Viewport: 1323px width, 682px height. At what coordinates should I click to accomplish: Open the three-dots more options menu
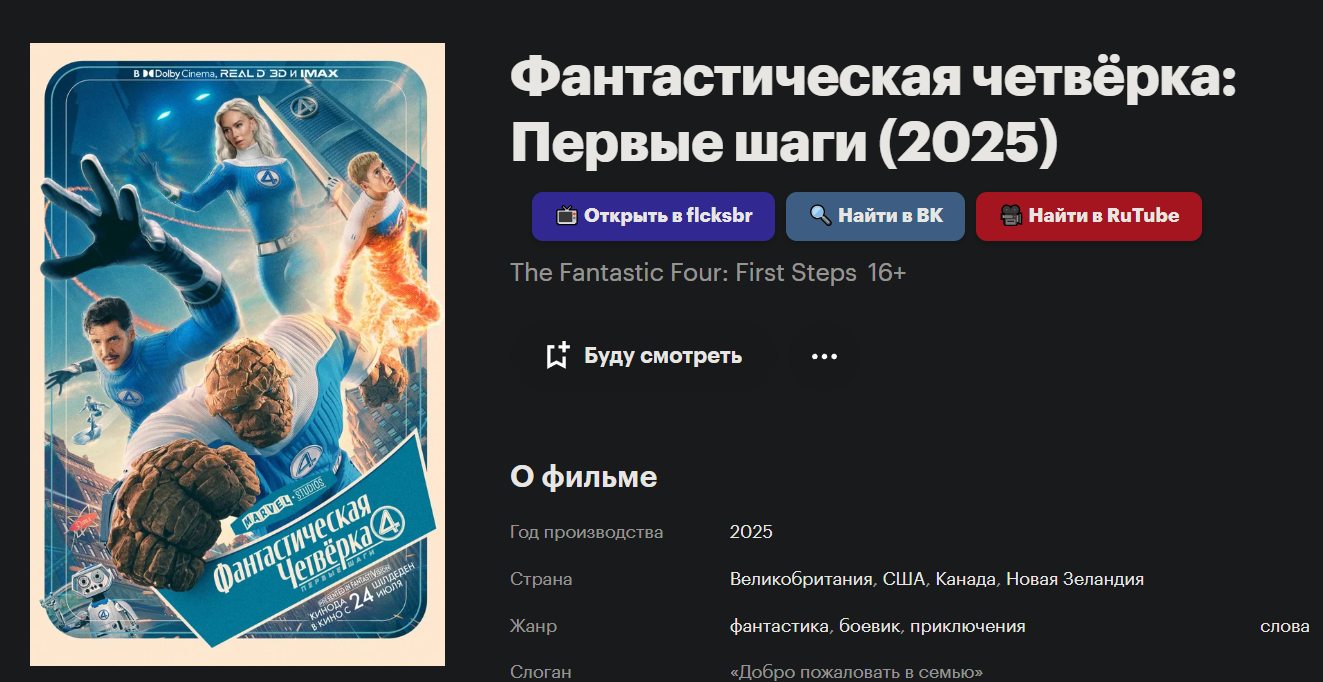click(x=824, y=356)
